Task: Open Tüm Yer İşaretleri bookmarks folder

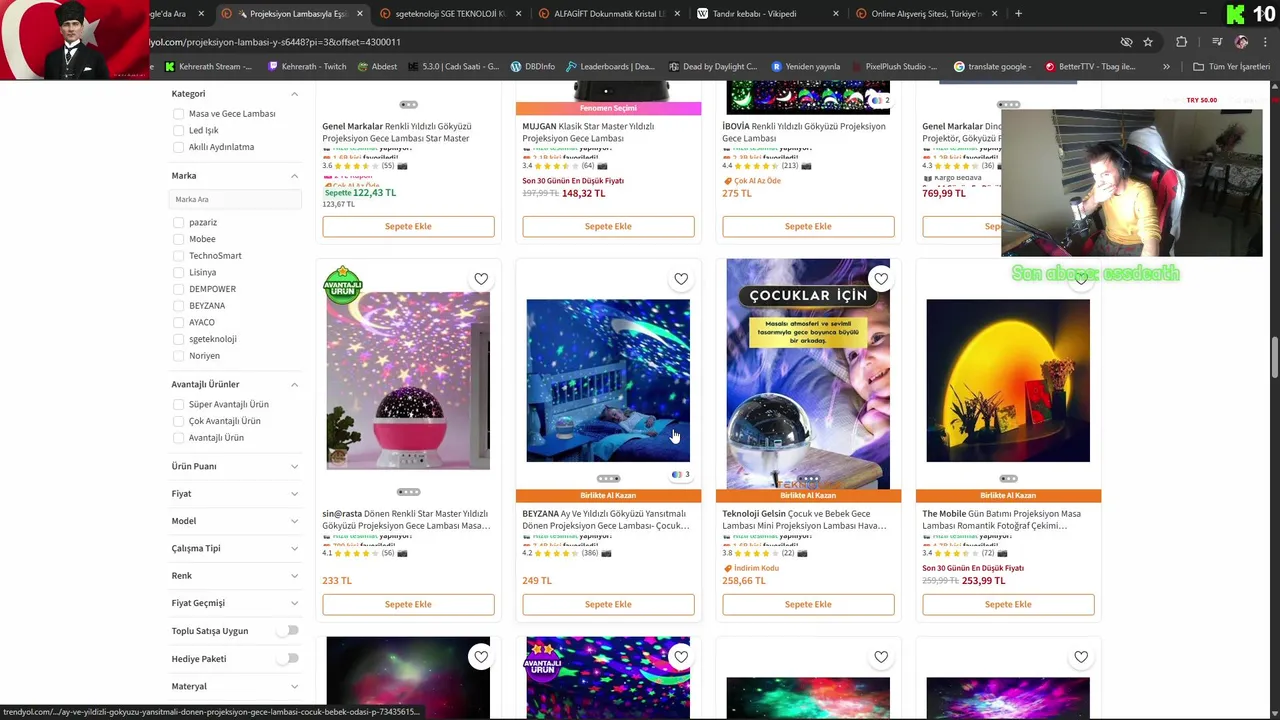Action: click(x=1231, y=67)
